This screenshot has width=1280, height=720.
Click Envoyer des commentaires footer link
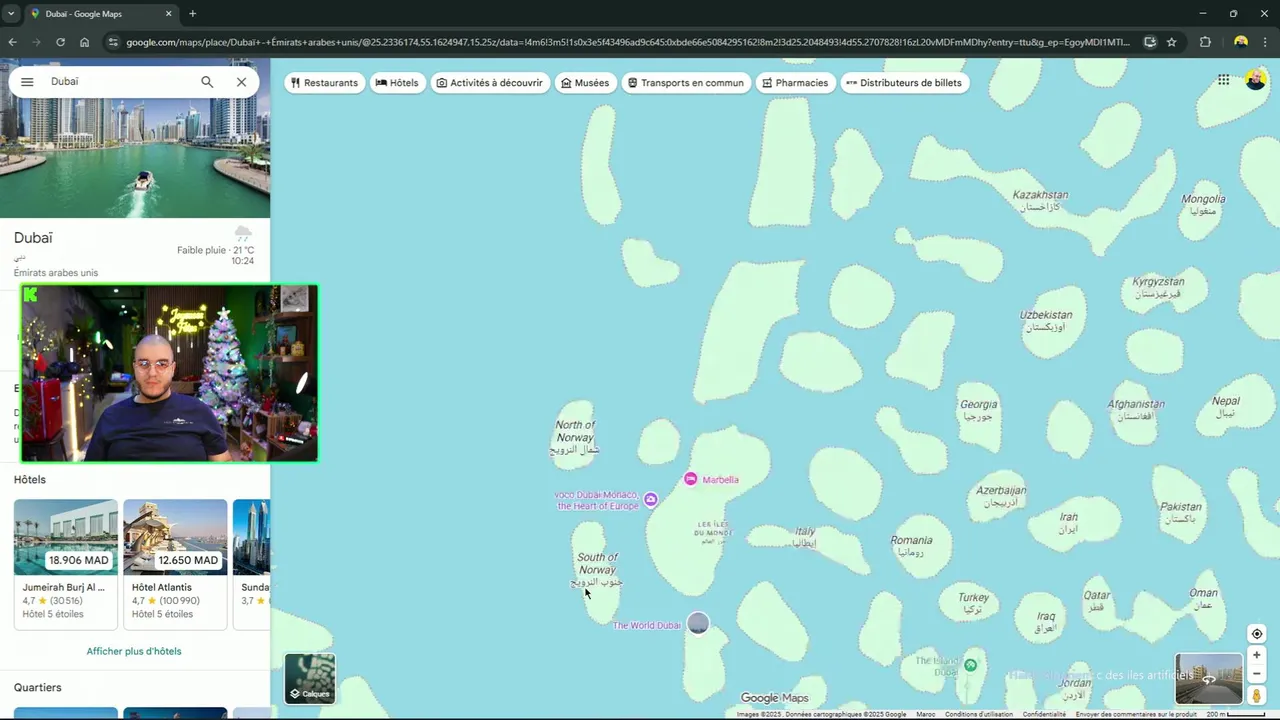(1136, 714)
